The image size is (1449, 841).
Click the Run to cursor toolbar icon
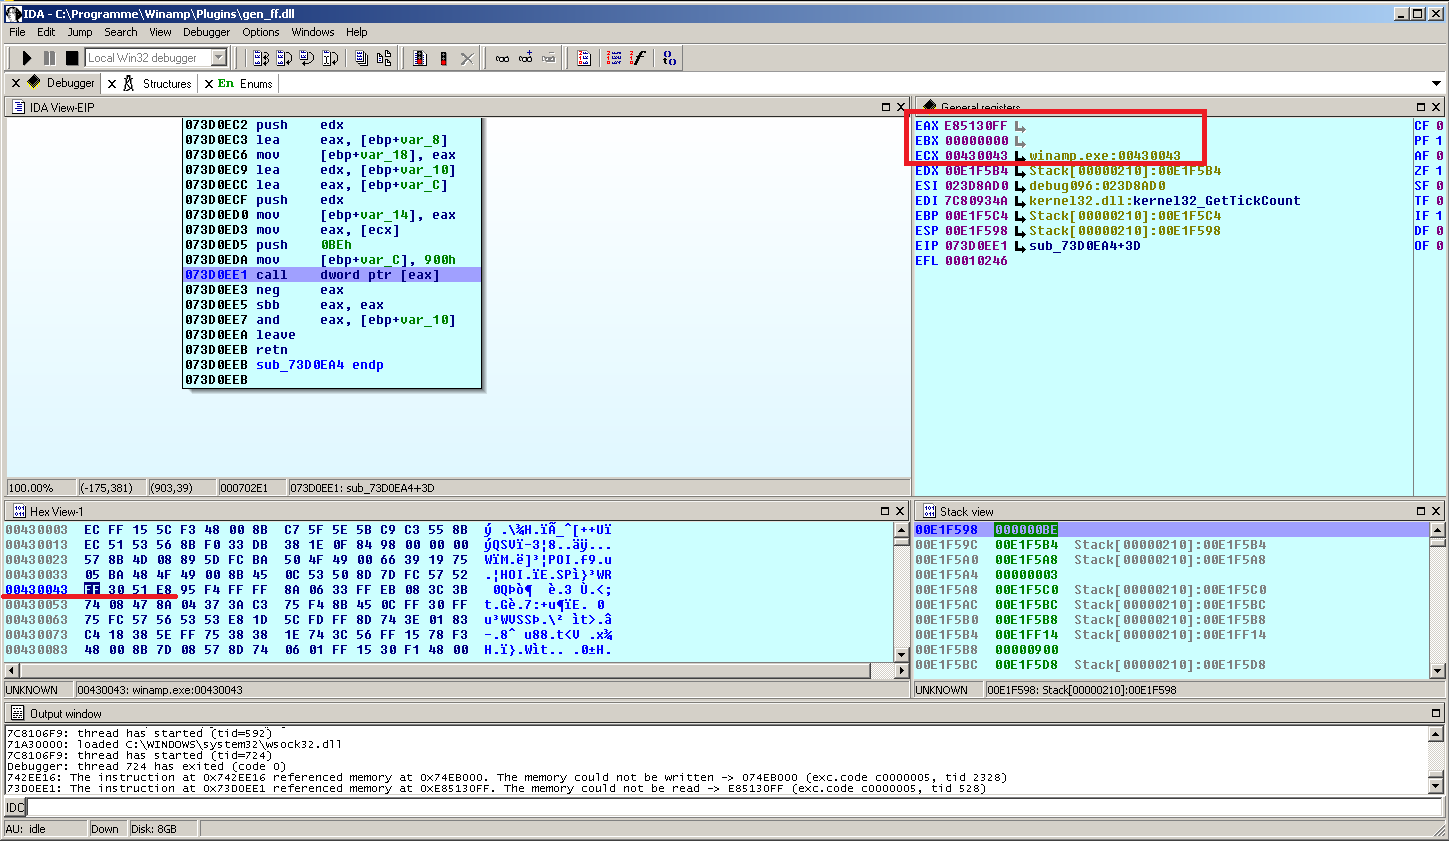(330, 58)
